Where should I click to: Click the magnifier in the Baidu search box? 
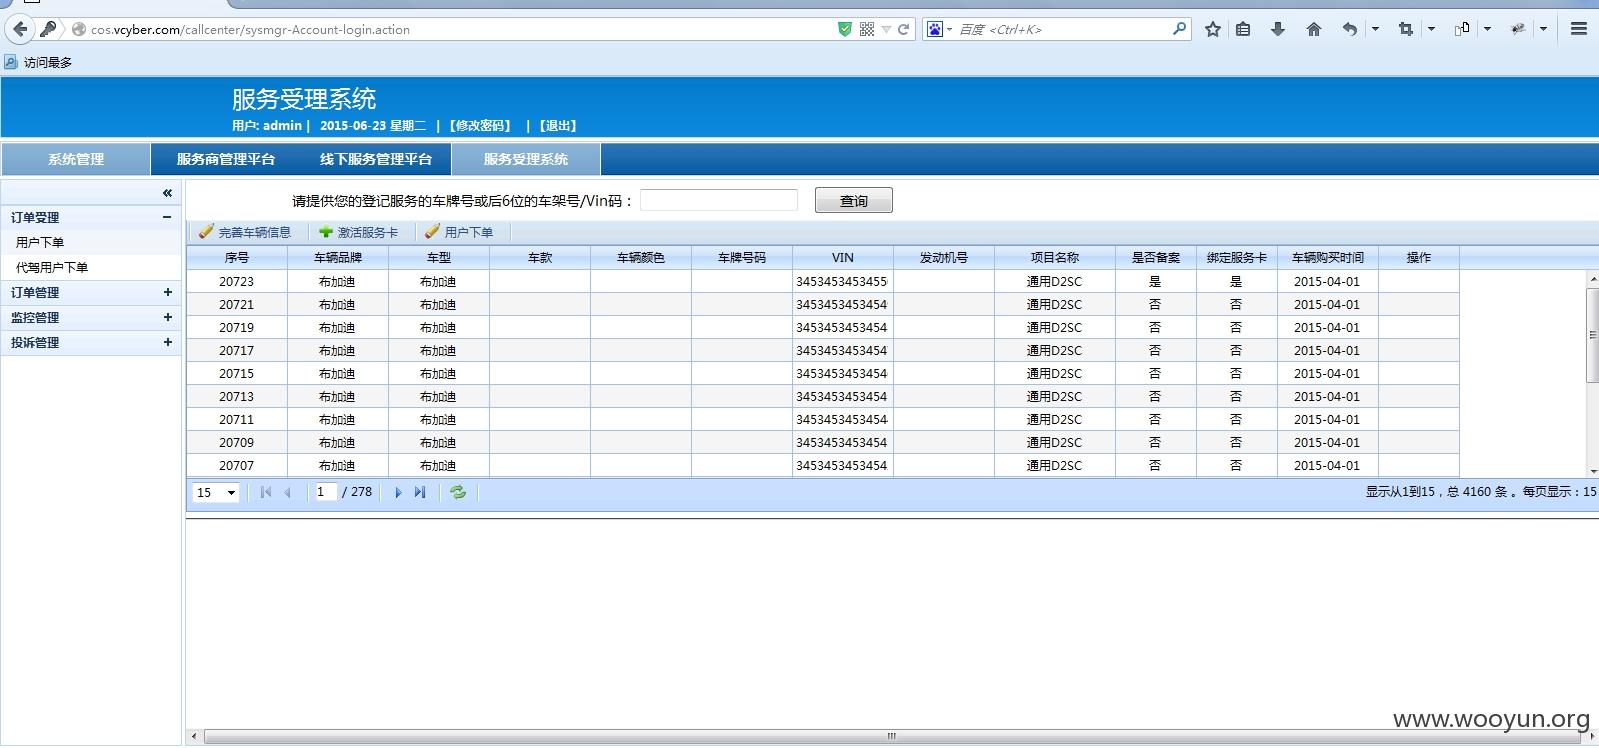click(1179, 29)
